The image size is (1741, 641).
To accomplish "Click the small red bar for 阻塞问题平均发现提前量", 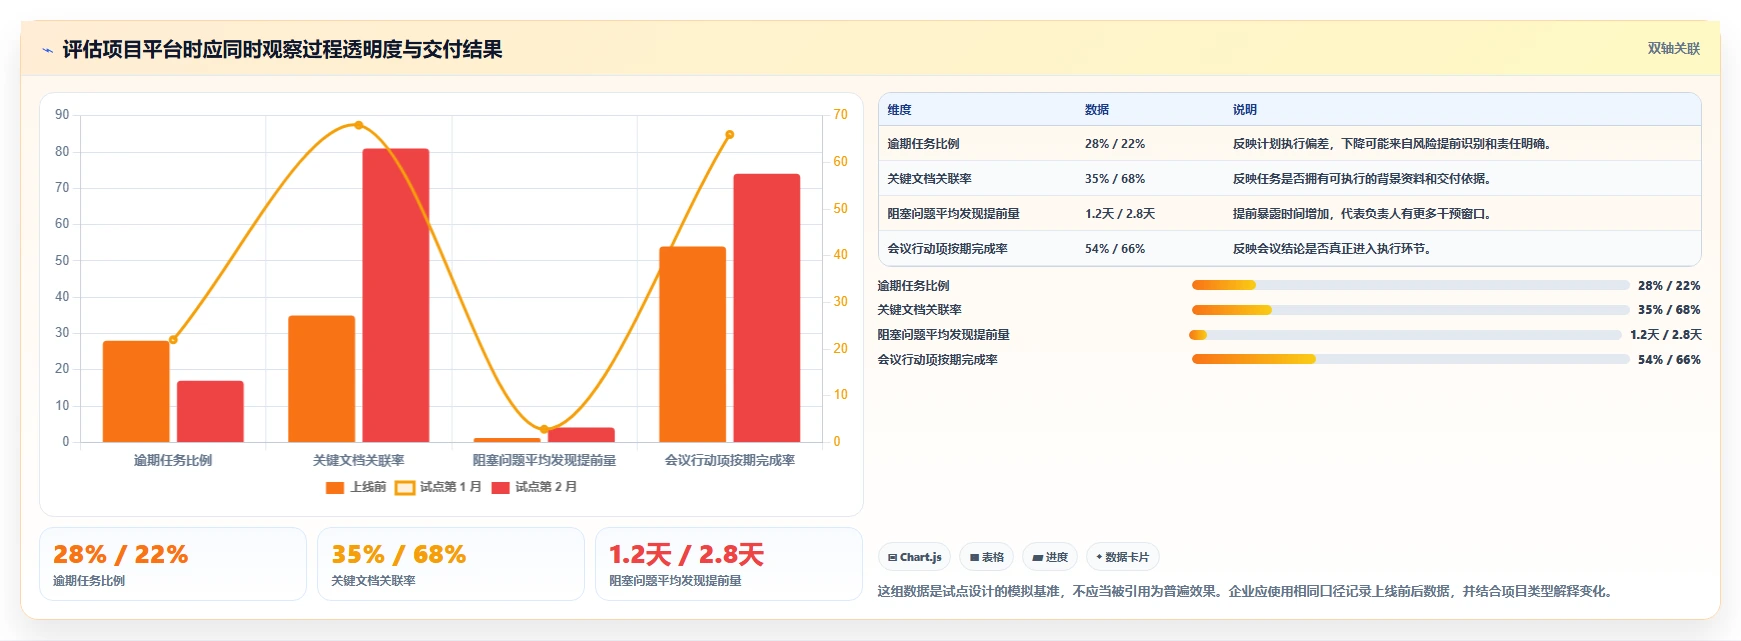I will [581, 435].
